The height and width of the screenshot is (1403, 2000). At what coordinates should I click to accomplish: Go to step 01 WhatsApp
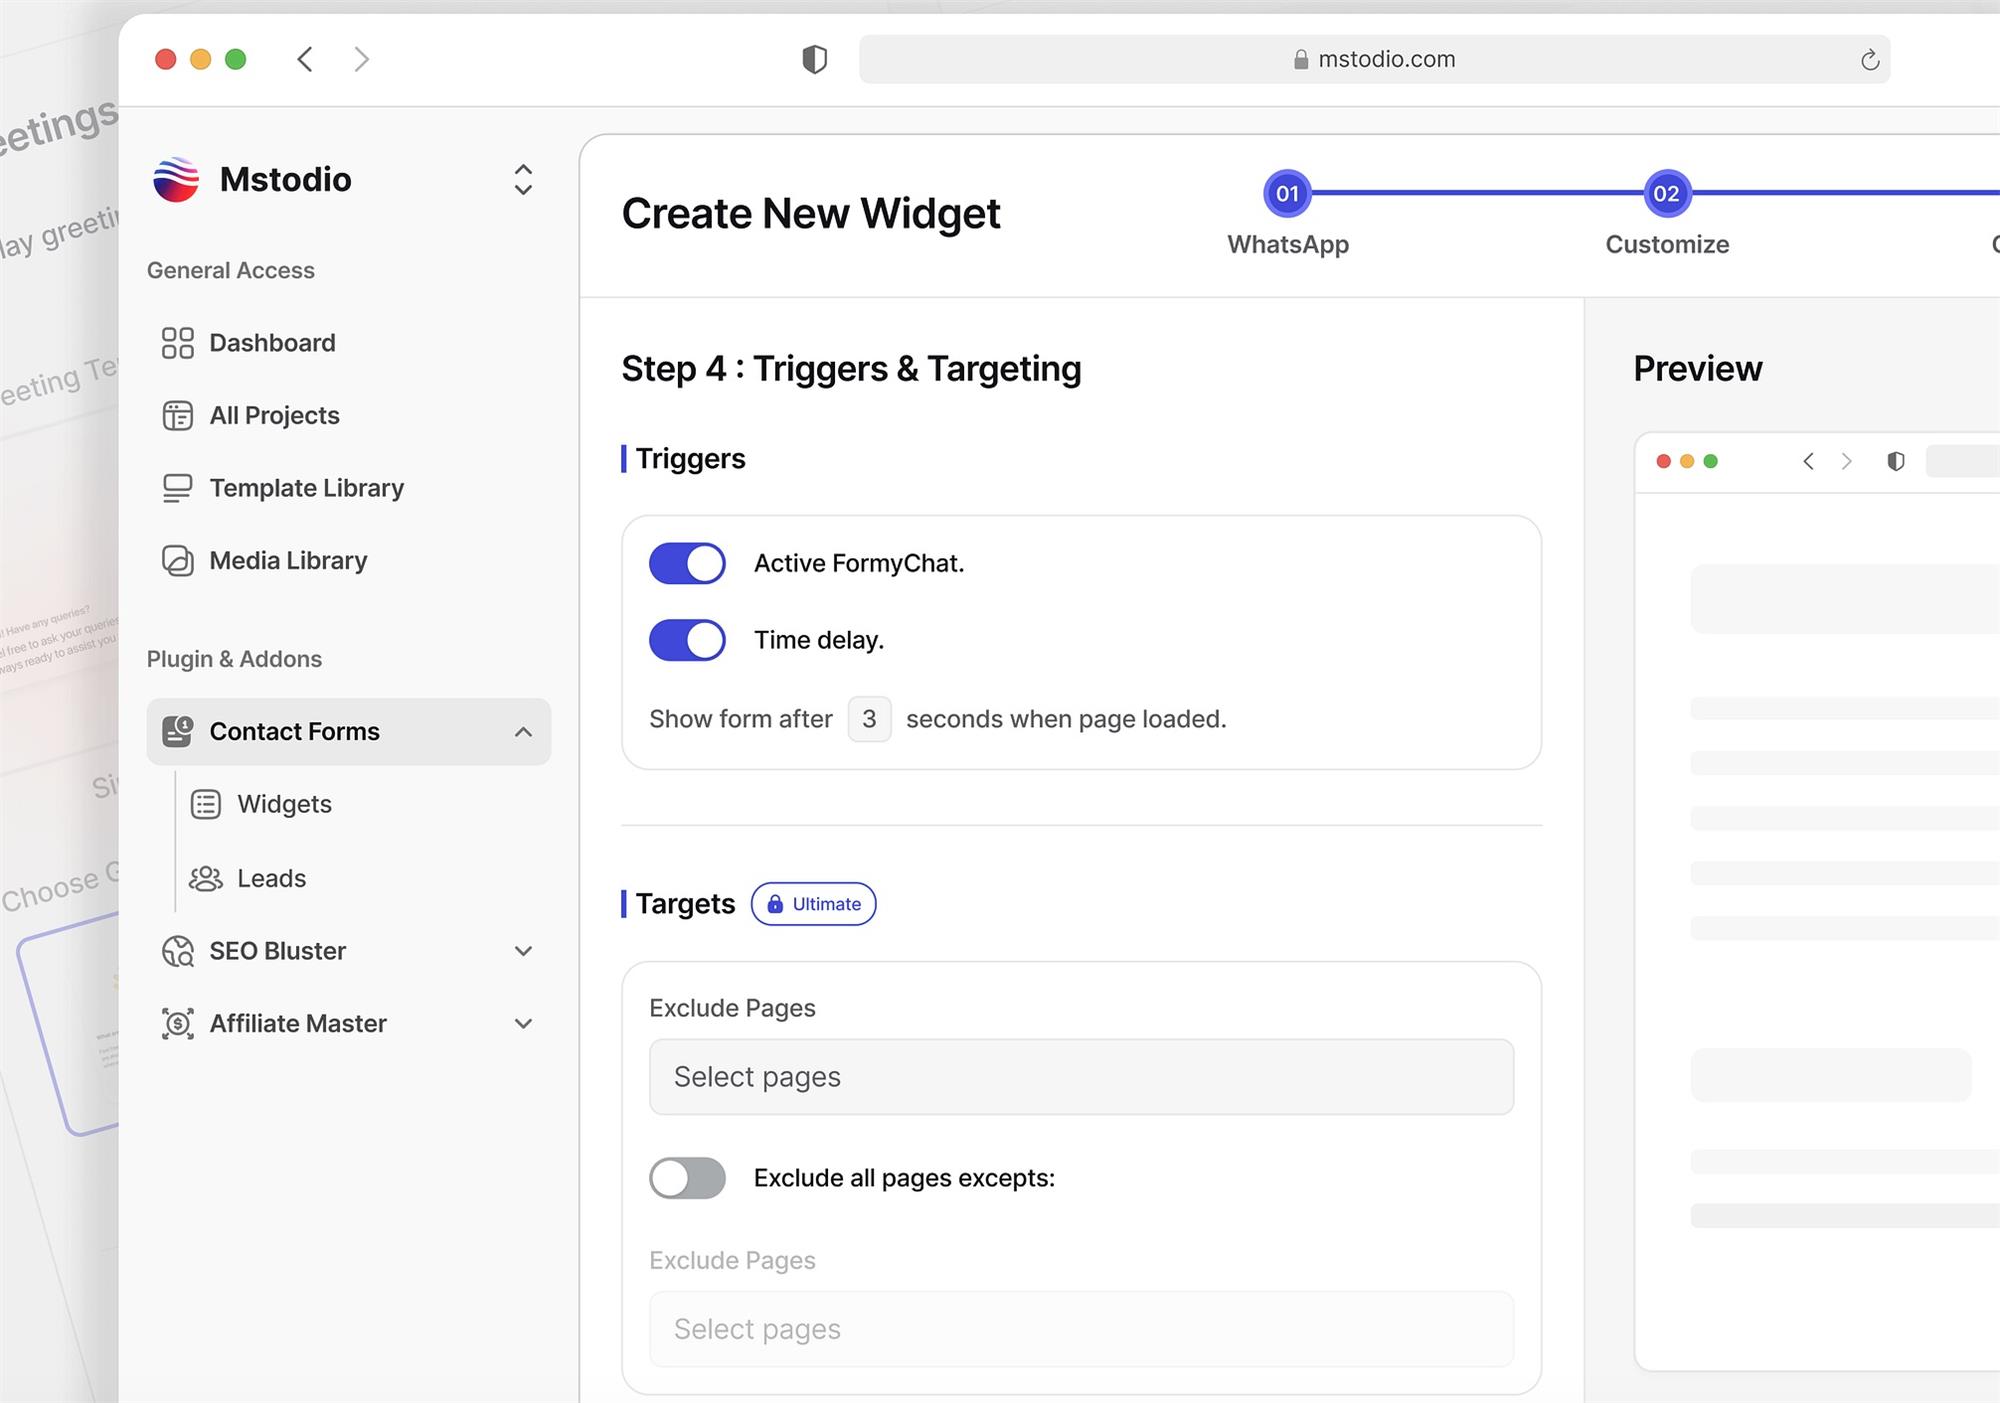click(x=1287, y=194)
